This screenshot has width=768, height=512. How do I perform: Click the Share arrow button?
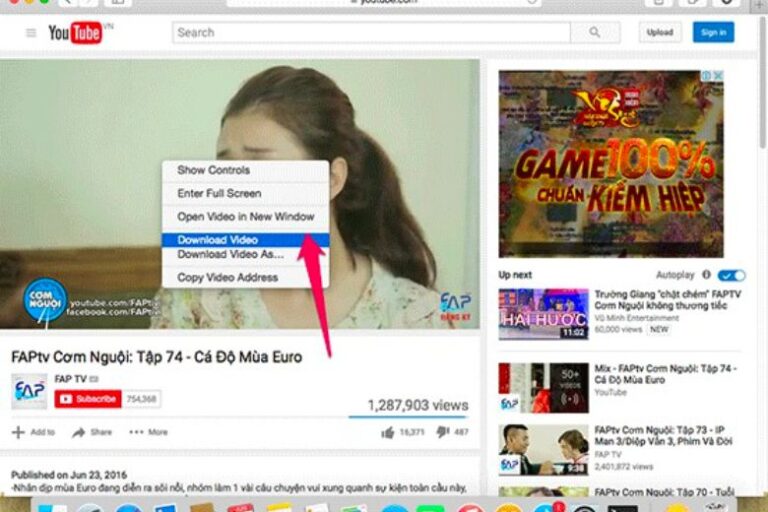pyautogui.click(x=92, y=432)
